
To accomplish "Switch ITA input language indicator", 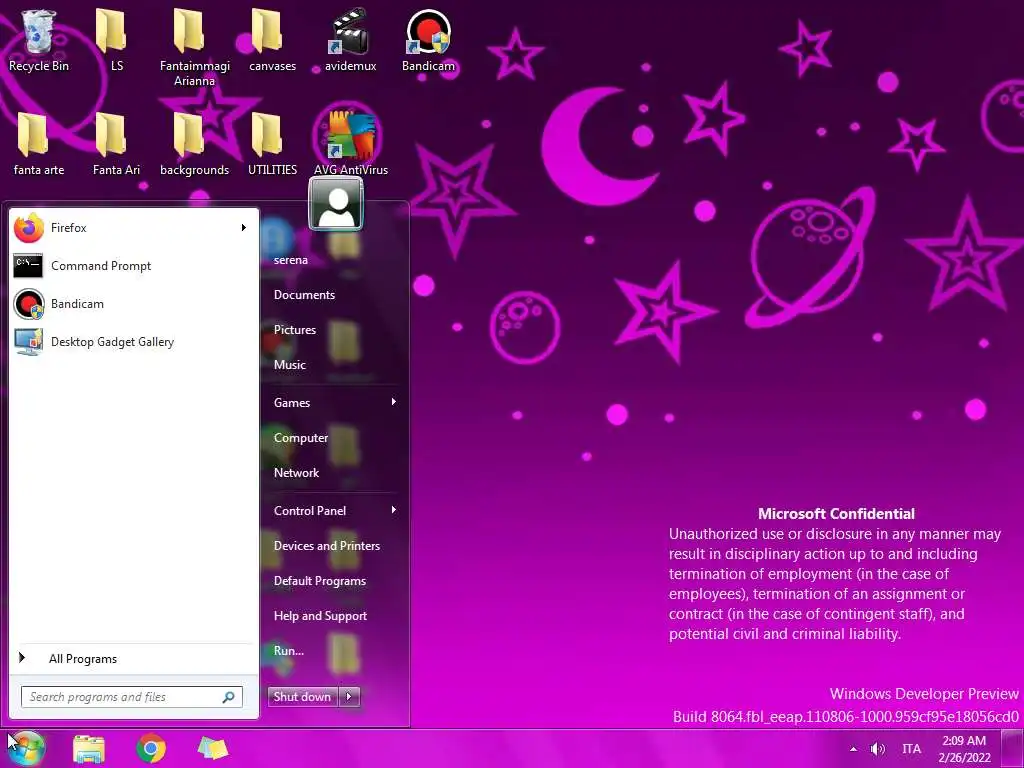I will (912, 749).
